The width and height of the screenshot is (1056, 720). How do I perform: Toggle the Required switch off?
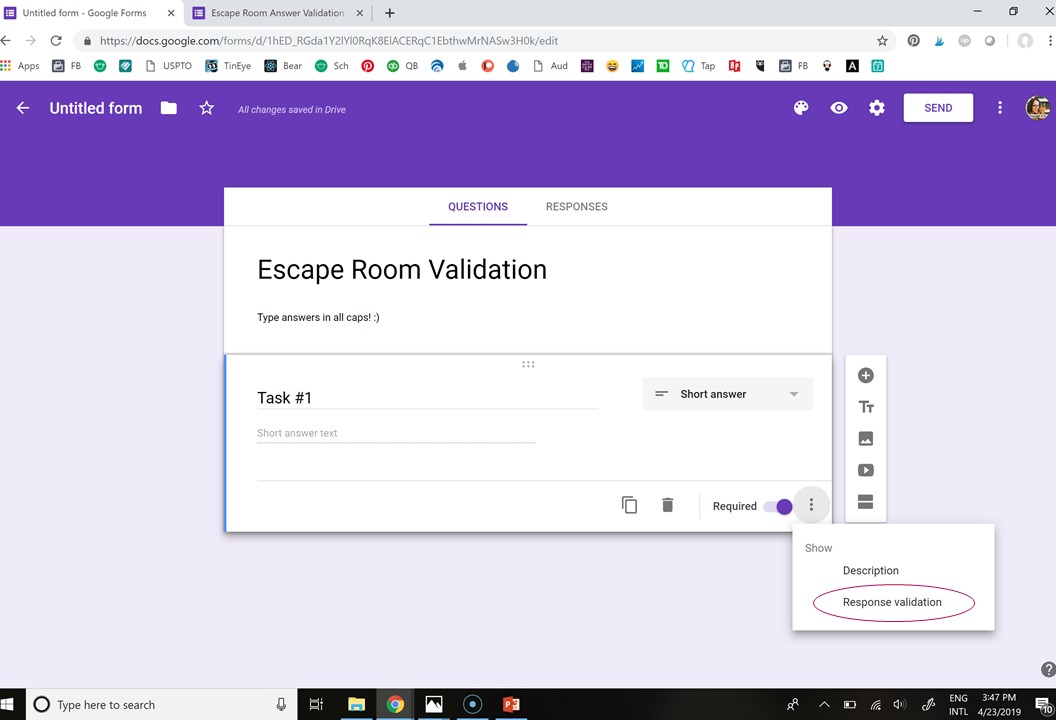778,506
